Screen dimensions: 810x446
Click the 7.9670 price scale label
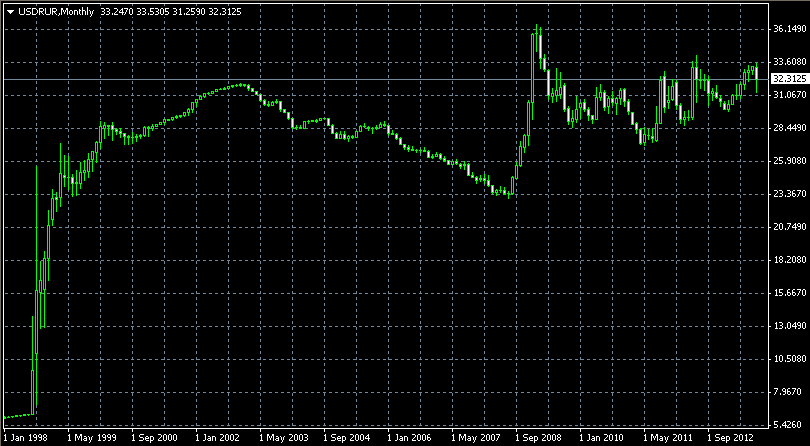tap(790, 392)
